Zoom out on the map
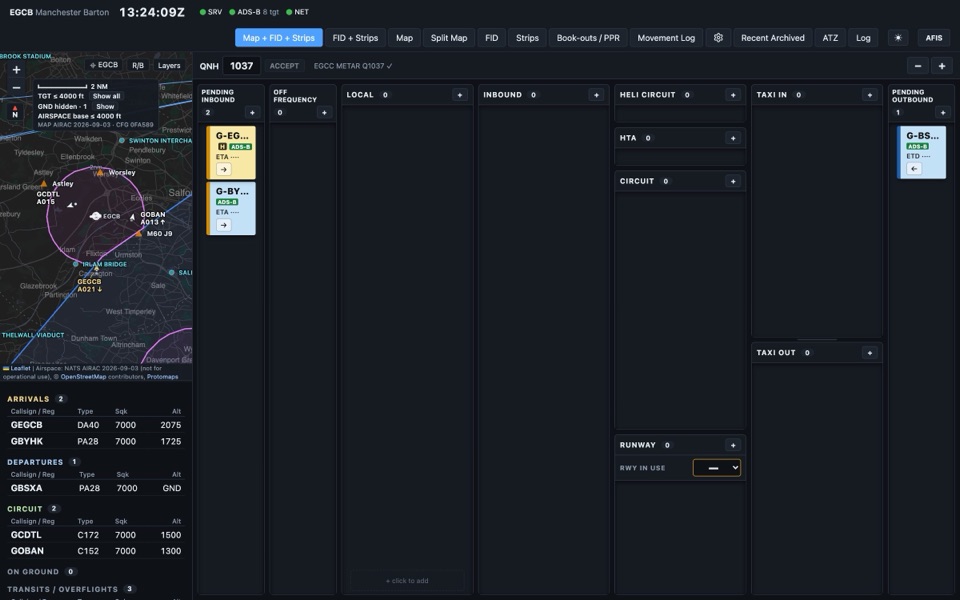The width and height of the screenshot is (960, 600). point(17,88)
